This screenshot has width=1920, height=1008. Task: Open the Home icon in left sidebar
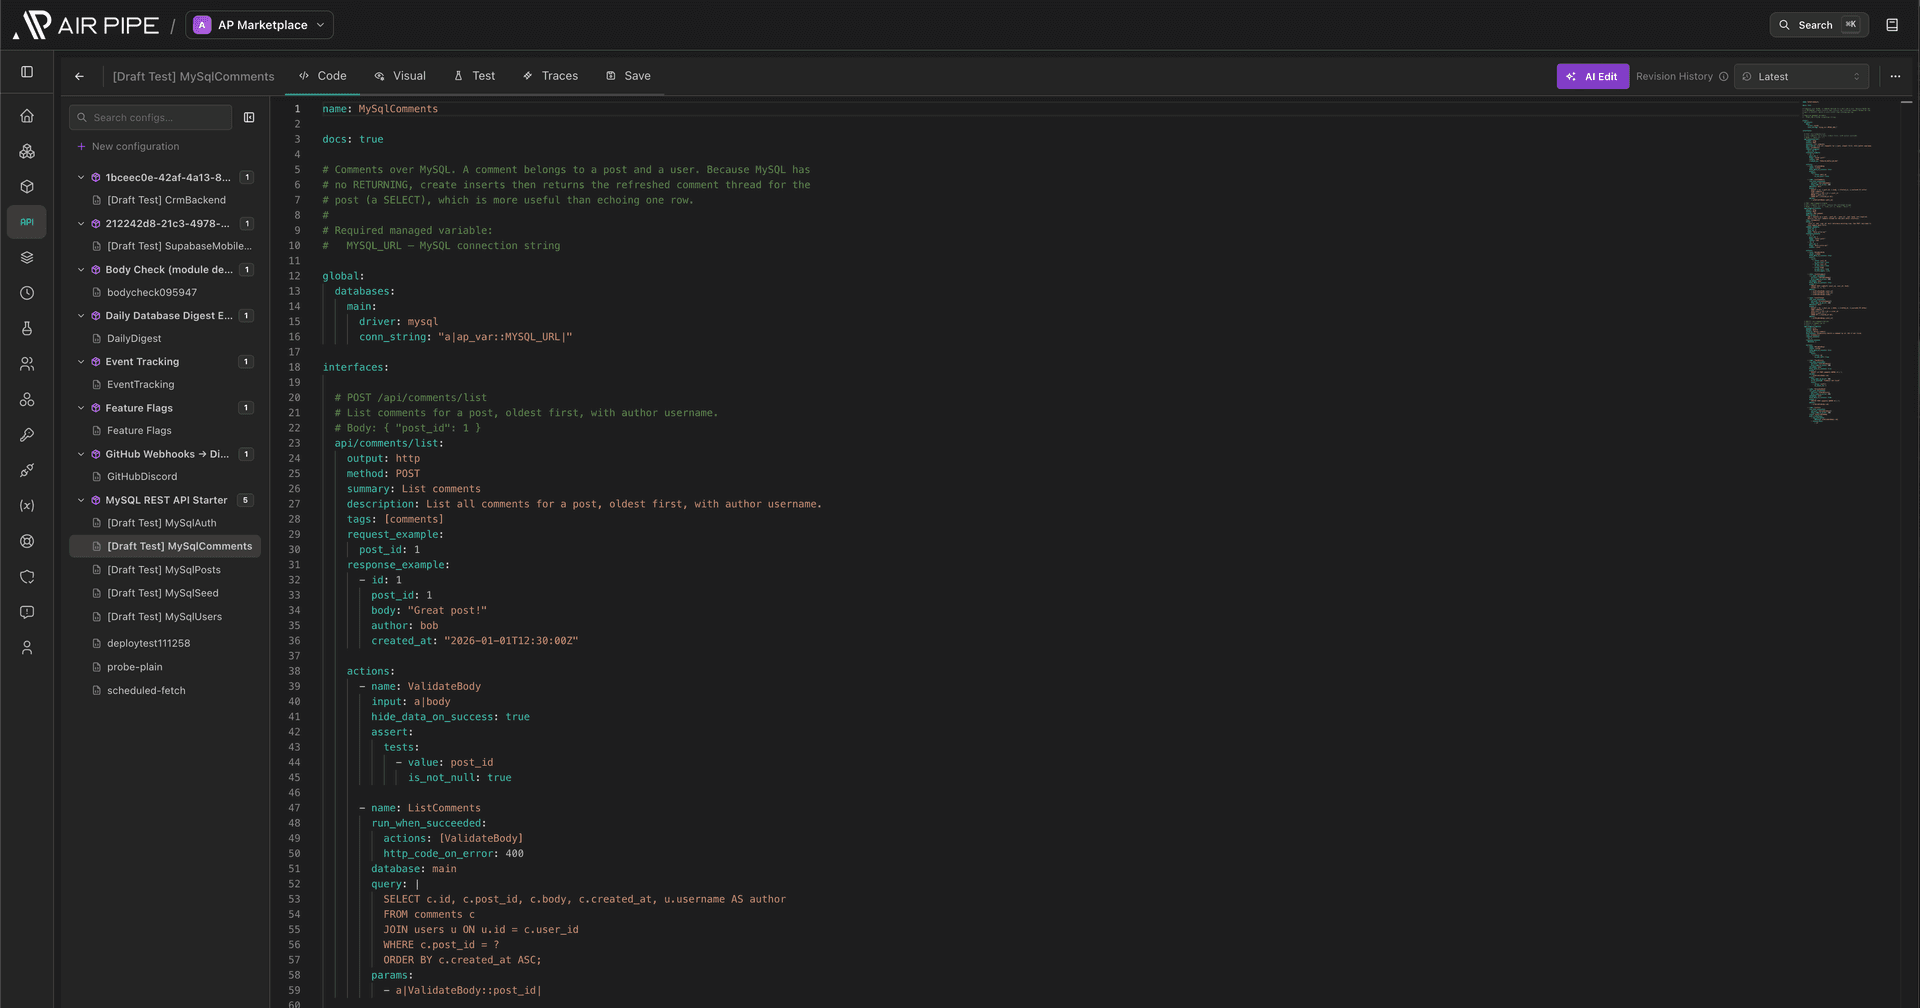tap(27, 116)
